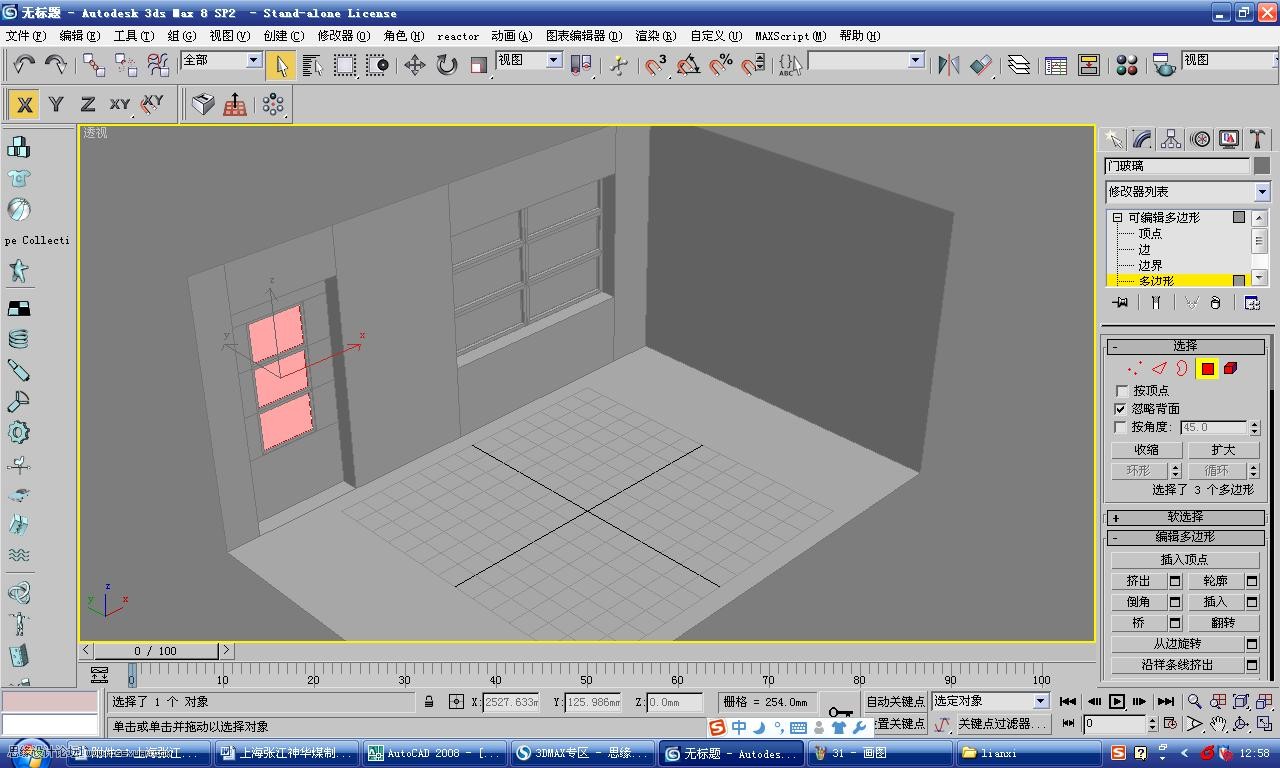Select Polygon sub-object level red square

(x=1208, y=369)
